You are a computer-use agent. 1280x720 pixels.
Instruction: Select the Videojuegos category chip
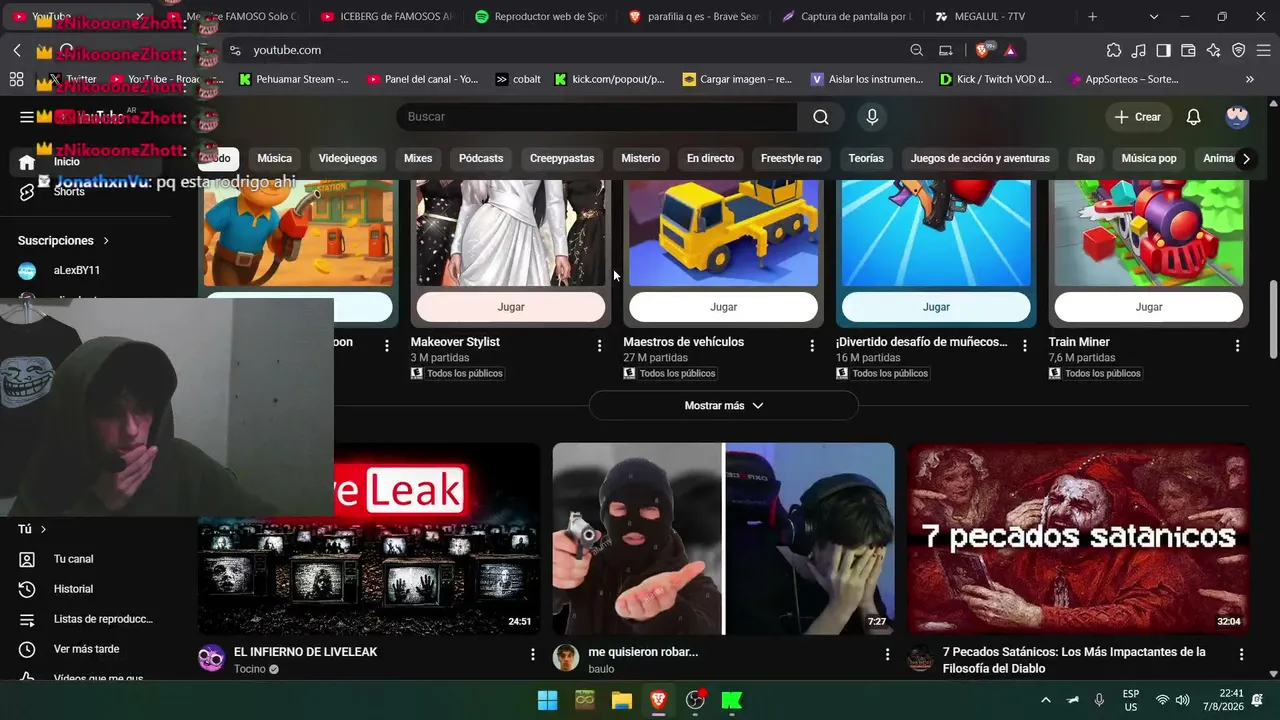[348, 158]
